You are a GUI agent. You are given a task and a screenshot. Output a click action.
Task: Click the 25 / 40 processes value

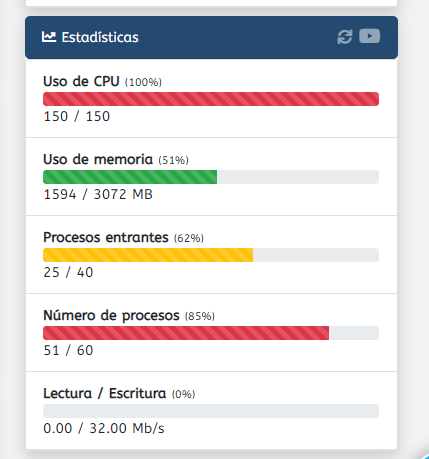pyautogui.click(x=68, y=272)
